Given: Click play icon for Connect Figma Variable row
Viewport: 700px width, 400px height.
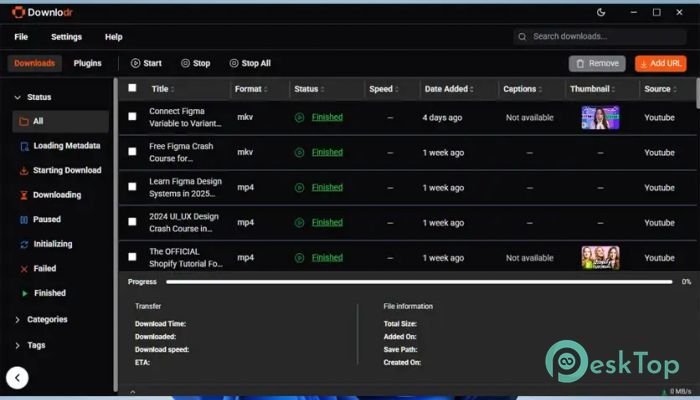Looking at the screenshot, I should [x=300, y=117].
